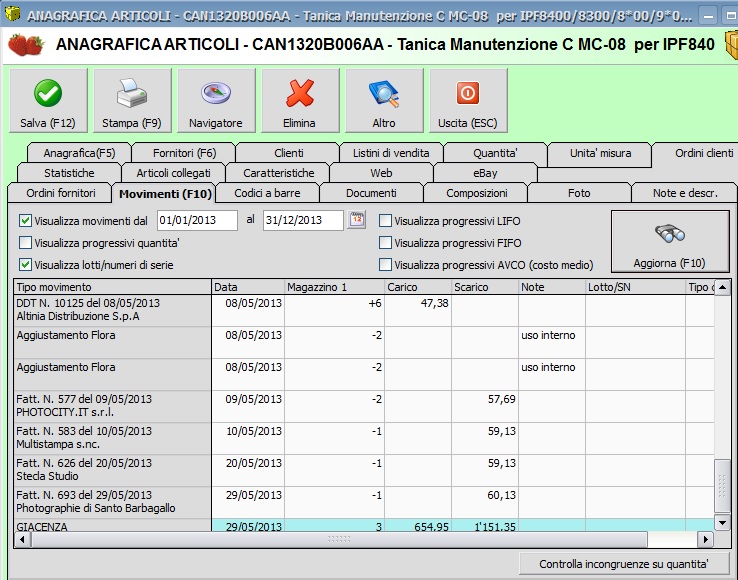Enable Visualizza progressivi AVCO checkbox

(385, 265)
